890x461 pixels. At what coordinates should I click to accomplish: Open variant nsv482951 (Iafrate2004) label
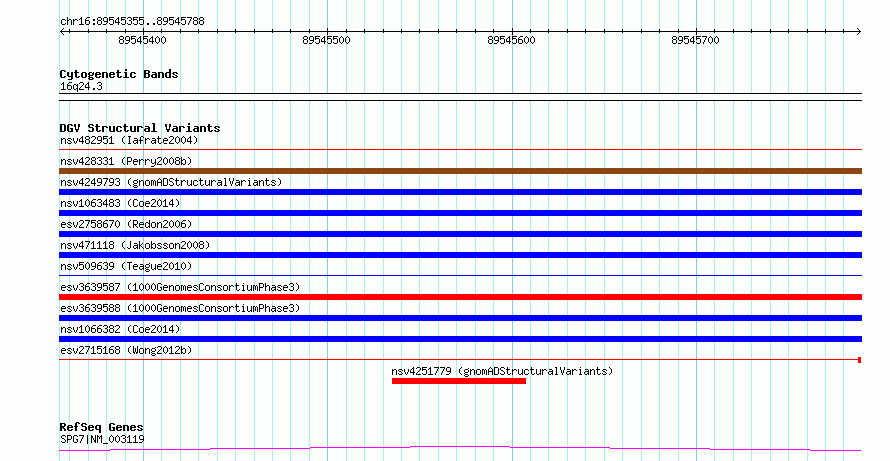click(129, 140)
